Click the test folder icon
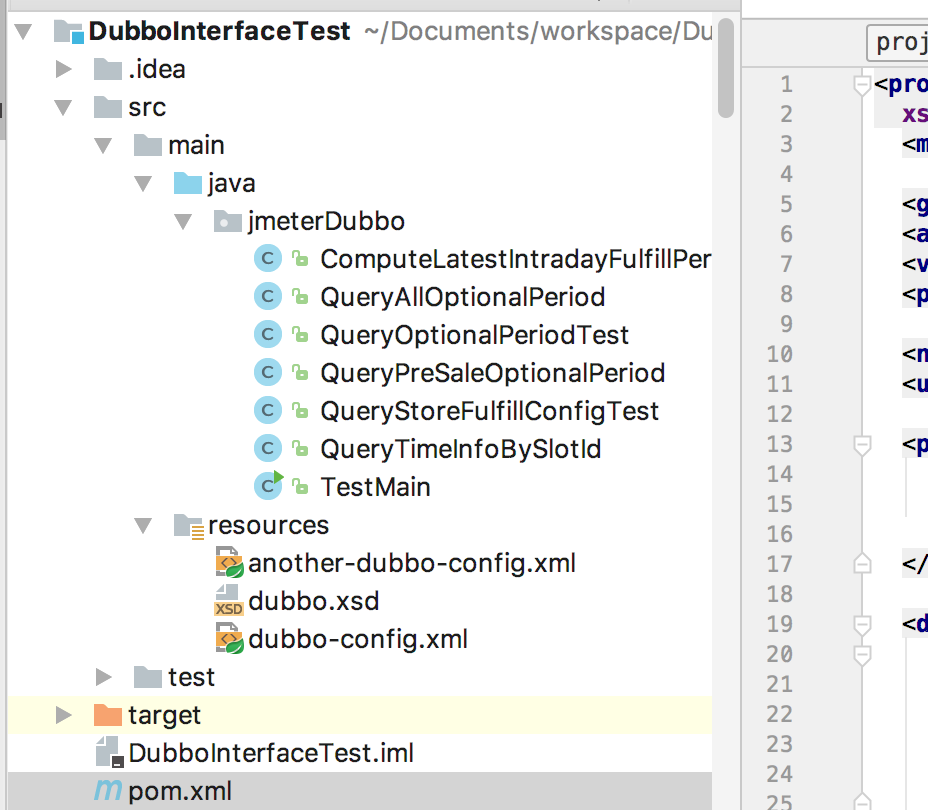 (148, 676)
